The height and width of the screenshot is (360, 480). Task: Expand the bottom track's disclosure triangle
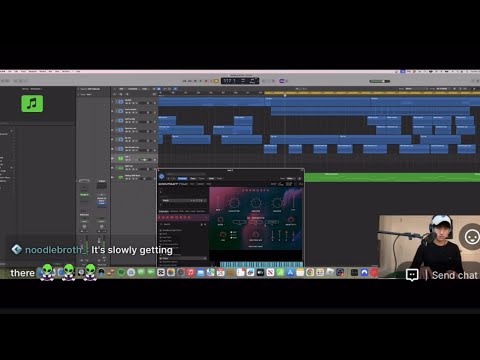pyautogui.click(x=113, y=177)
